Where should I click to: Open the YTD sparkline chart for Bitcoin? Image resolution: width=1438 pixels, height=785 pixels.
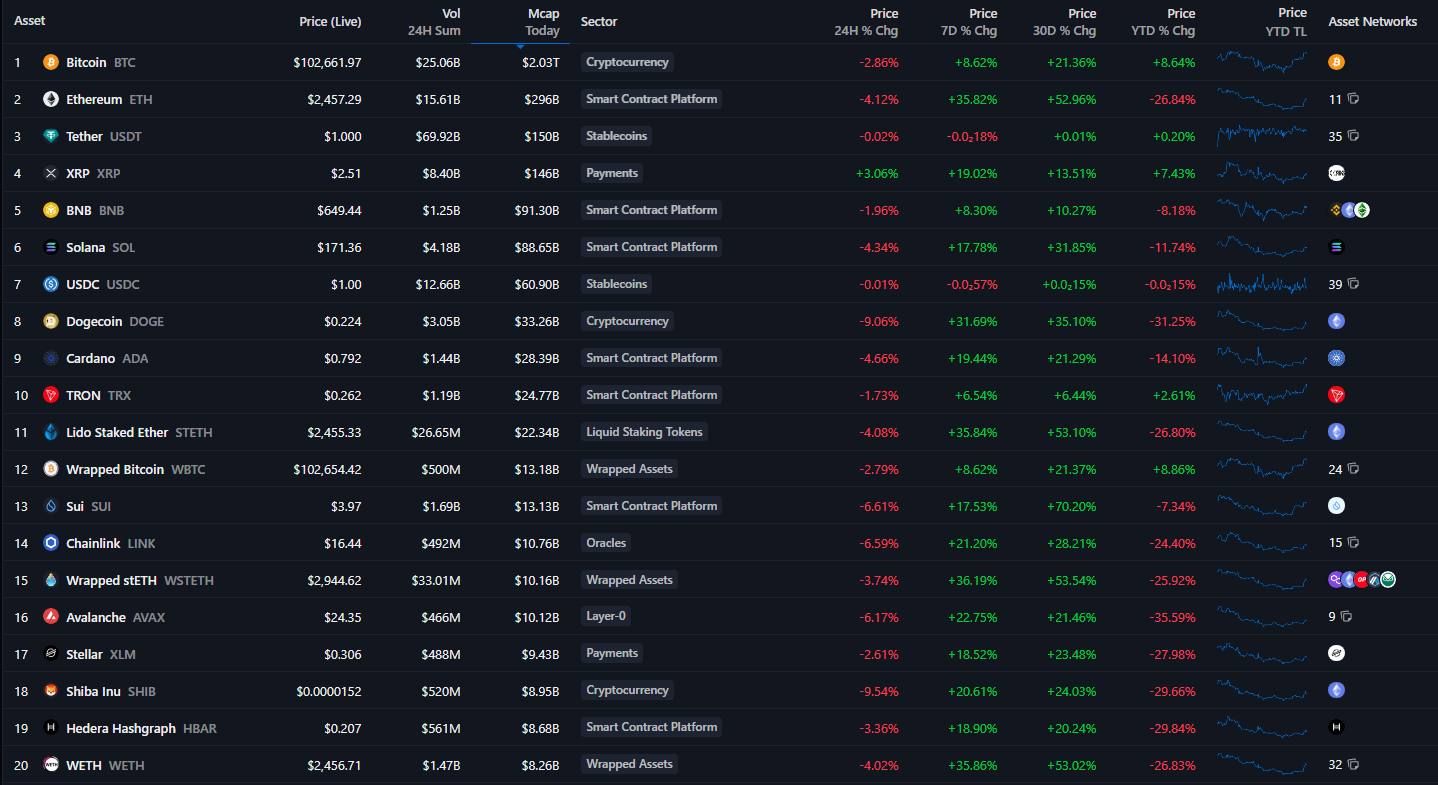1262,62
